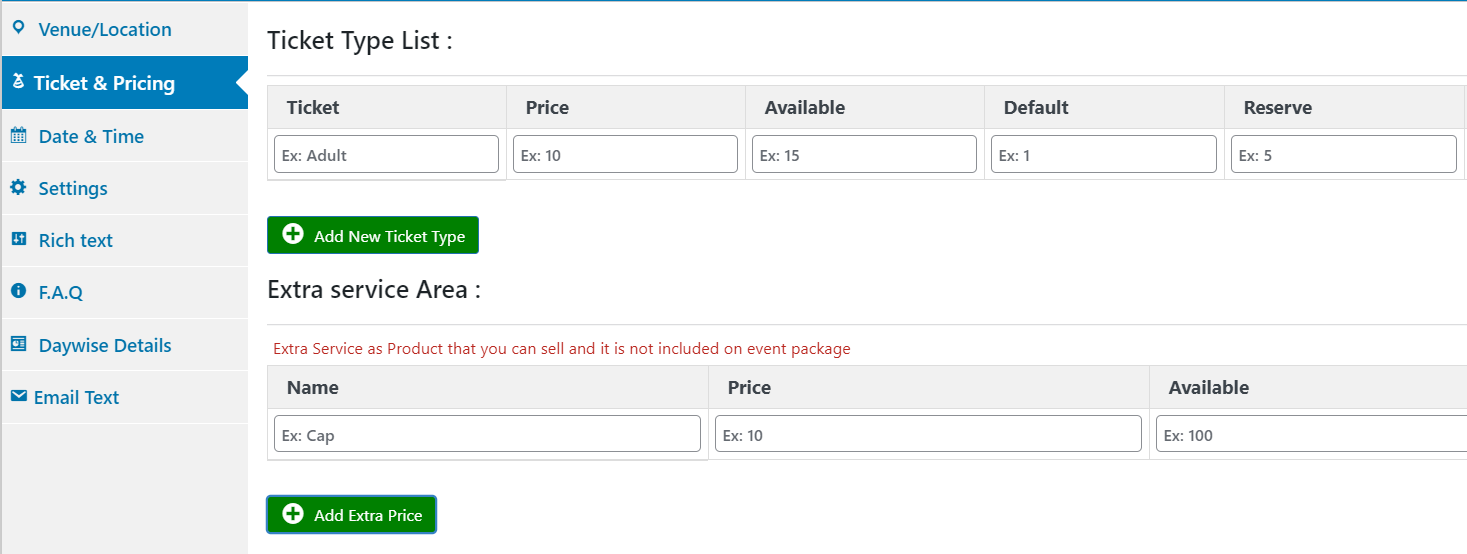Viewport: 1467px width, 554px height.
Task: Click the envelope icon beside Email Text
Action: [18, 396]
